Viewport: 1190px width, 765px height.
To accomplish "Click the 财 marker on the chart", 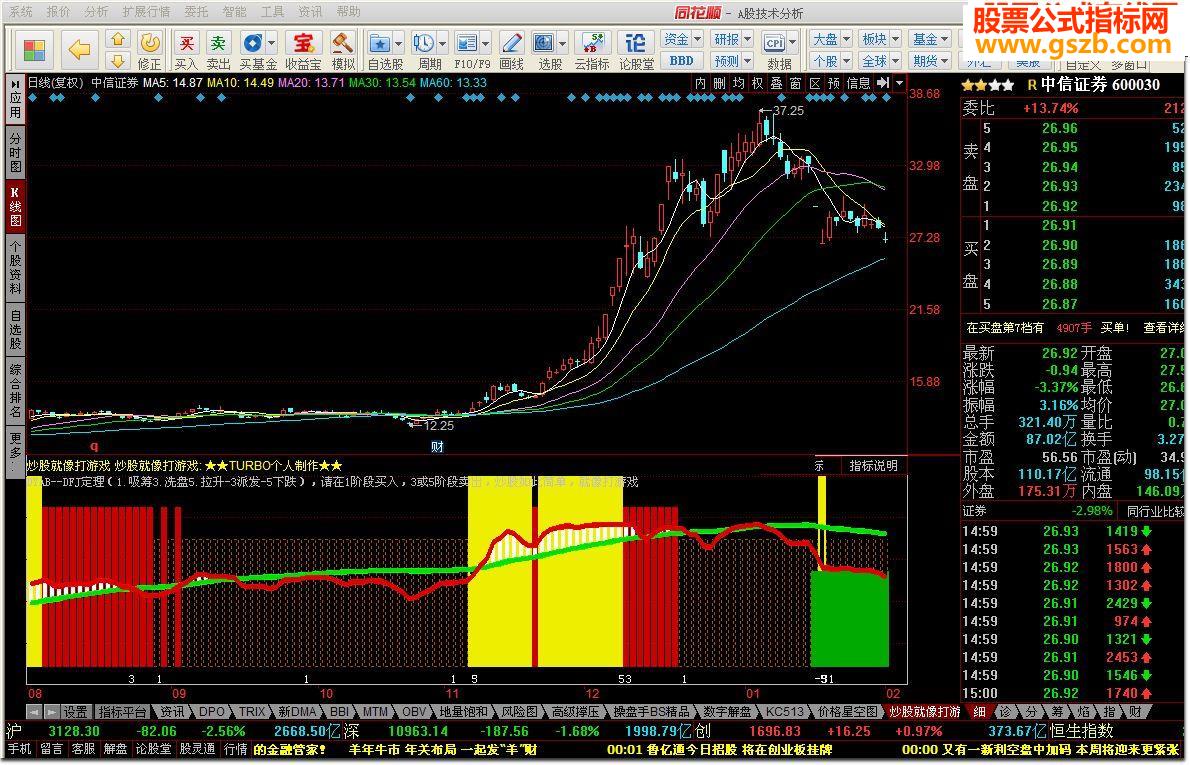I will pyautogui.click(x=437, y=446).
